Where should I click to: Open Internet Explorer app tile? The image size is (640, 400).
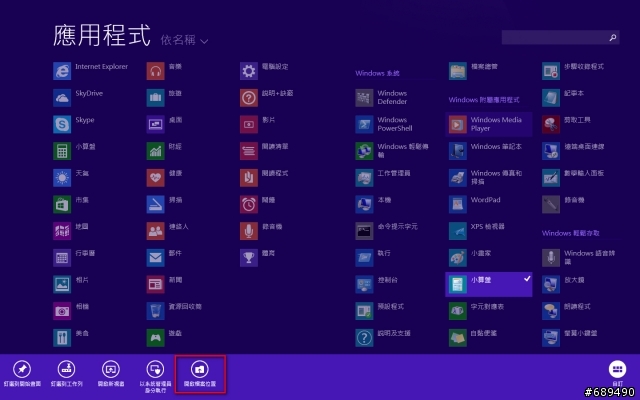tap(91, 71)
